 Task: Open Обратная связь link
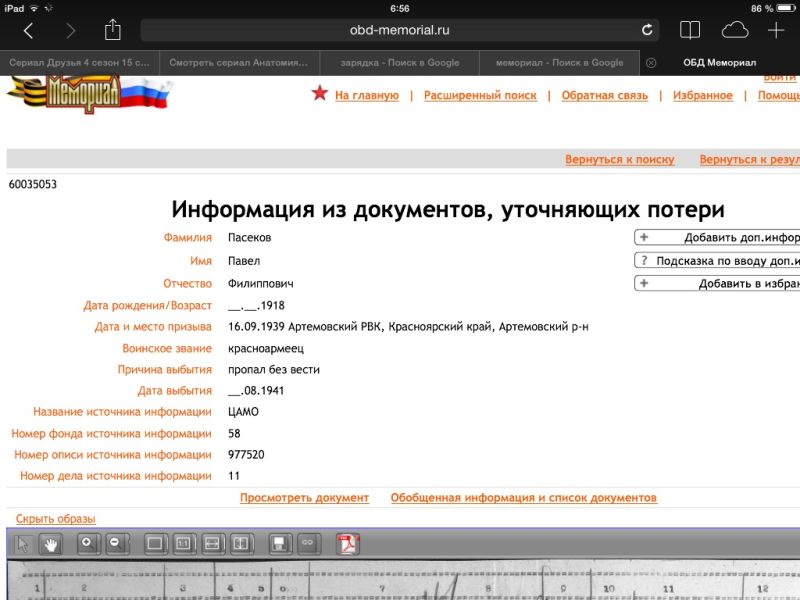click(605, 95)
